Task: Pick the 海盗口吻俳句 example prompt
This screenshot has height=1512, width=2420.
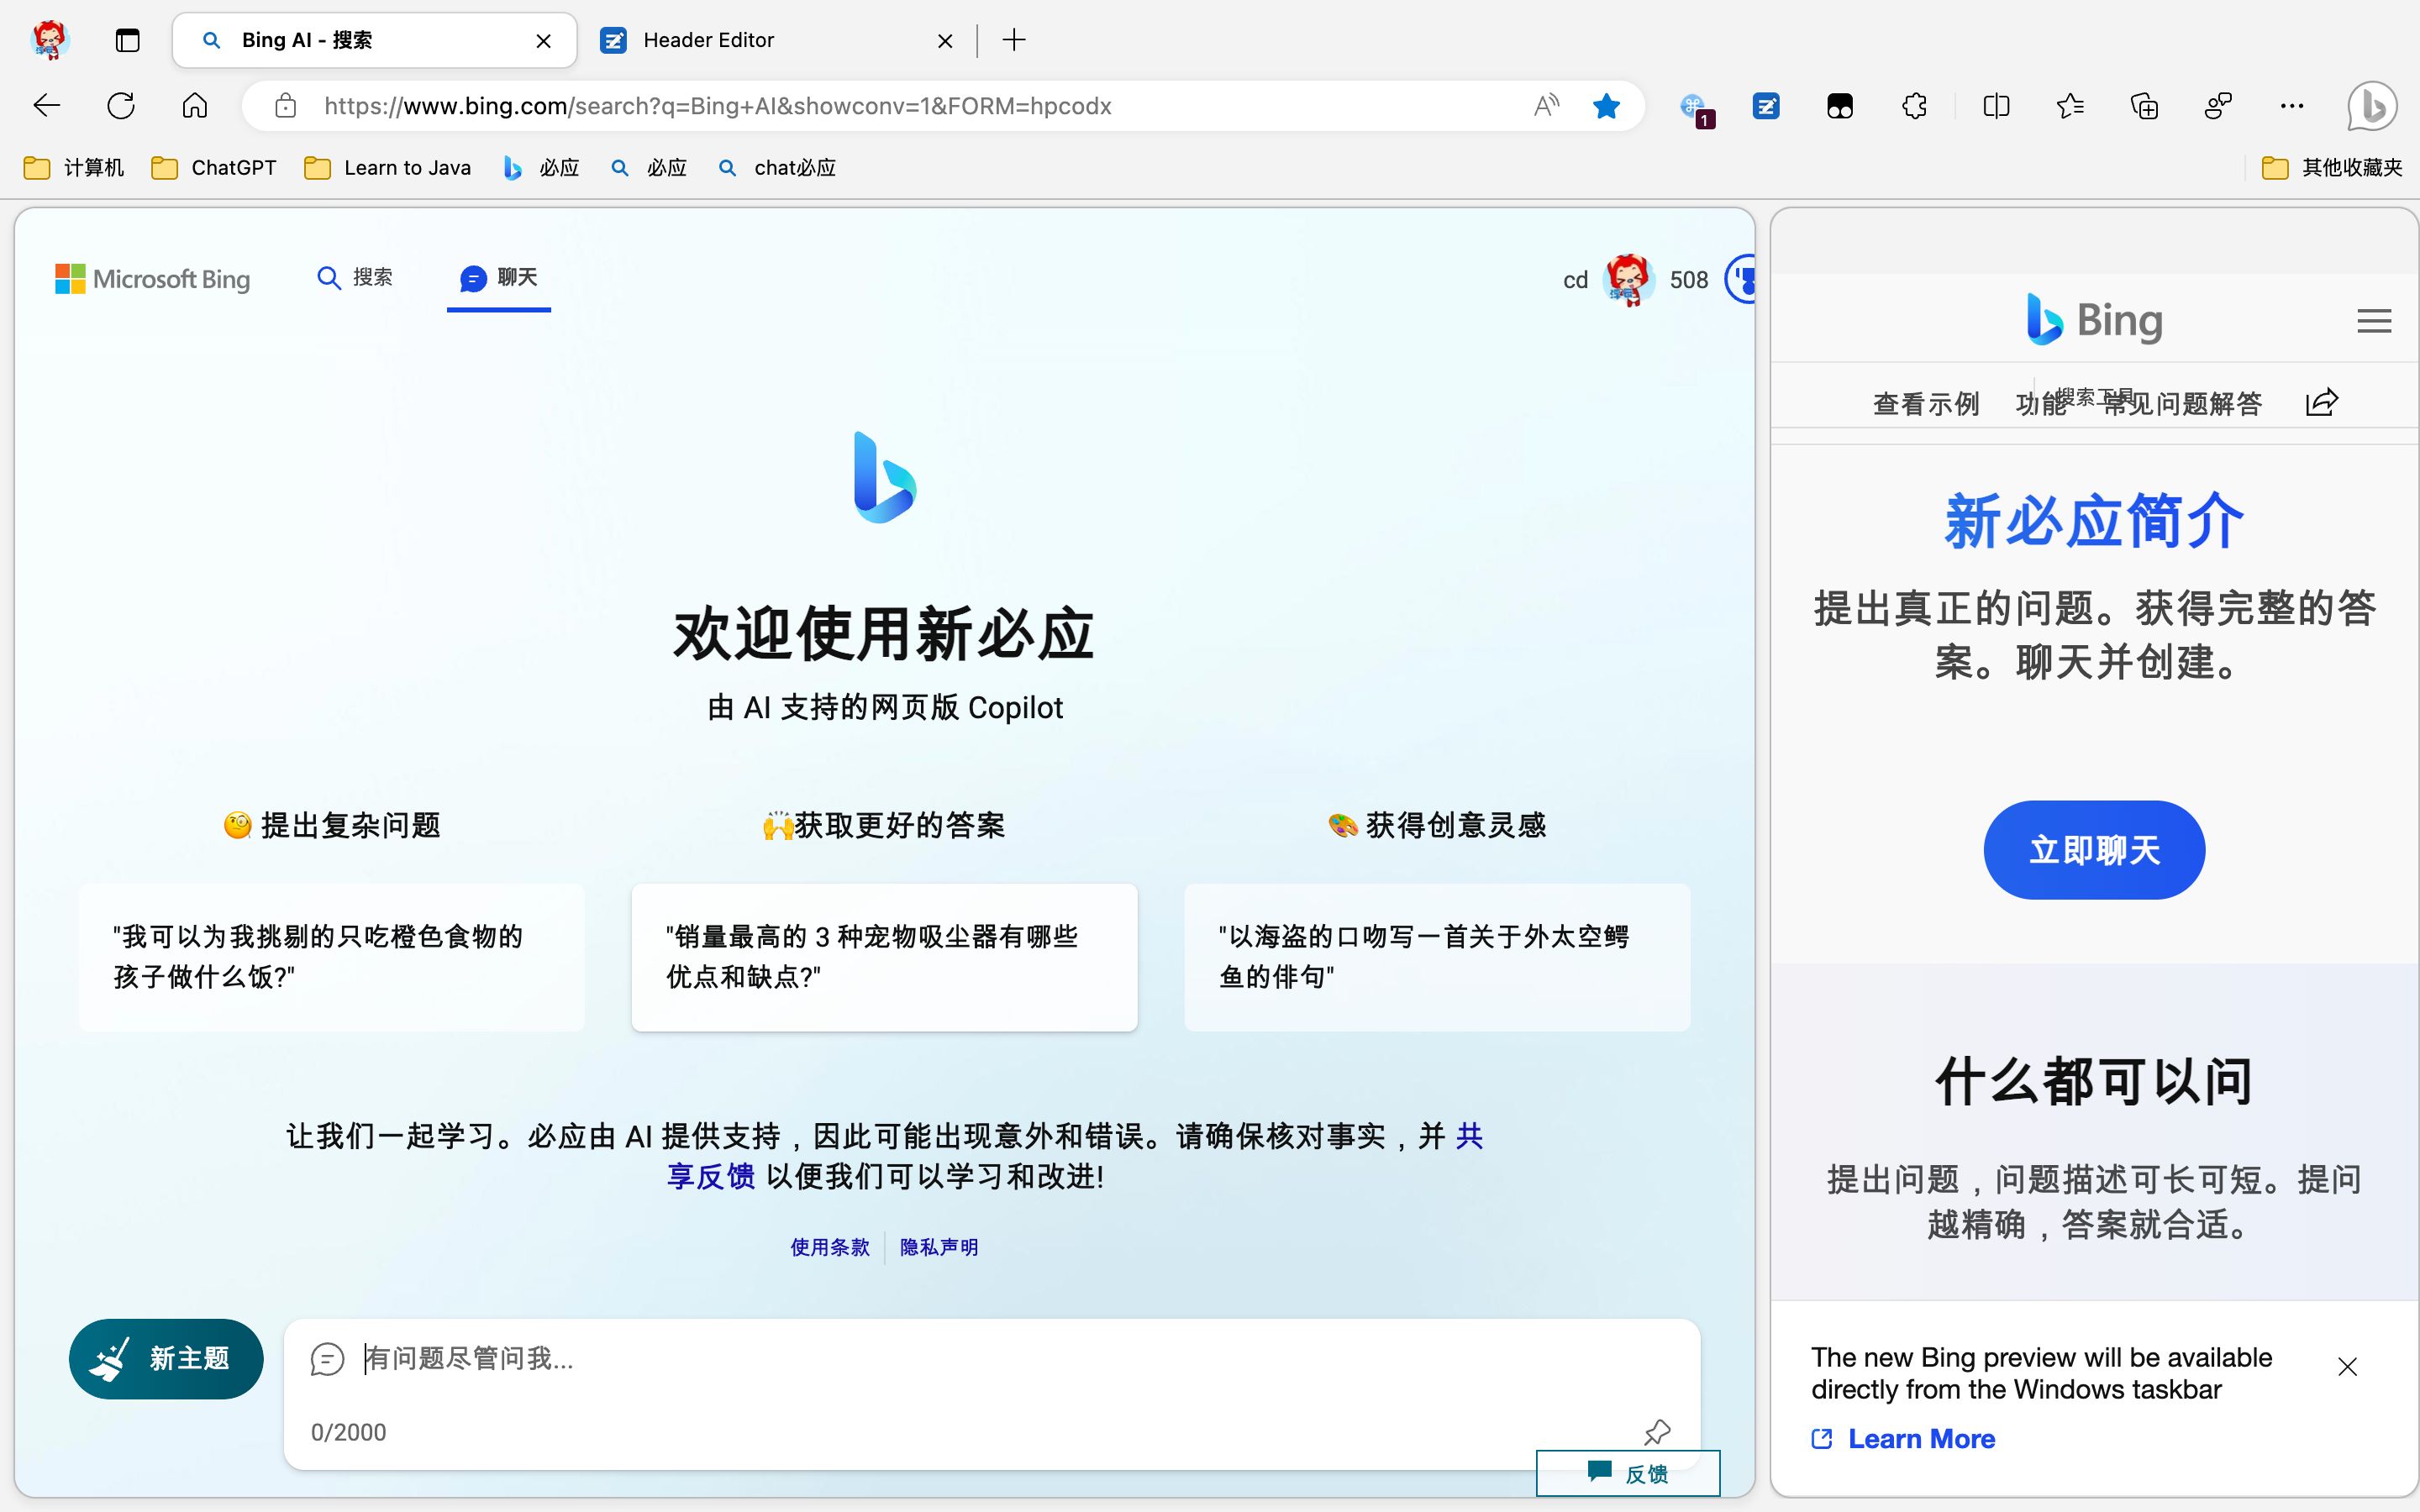Action: (1437, 957)
